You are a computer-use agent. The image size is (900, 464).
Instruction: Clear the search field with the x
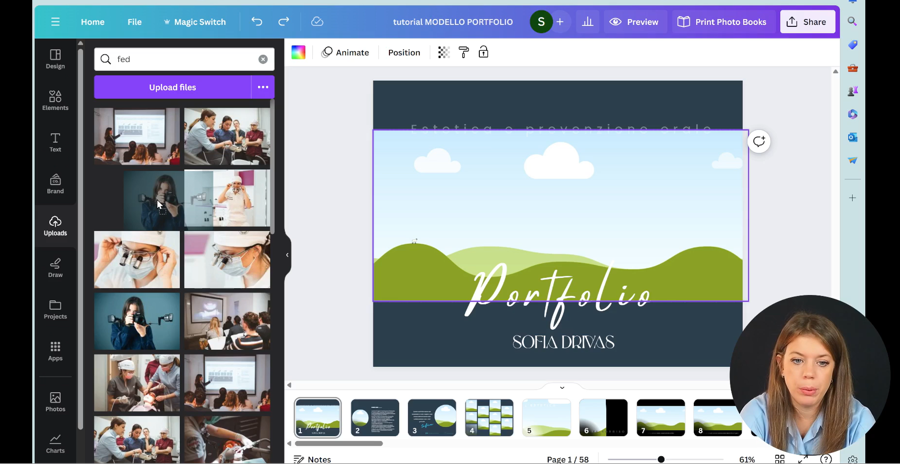point(263,59)
